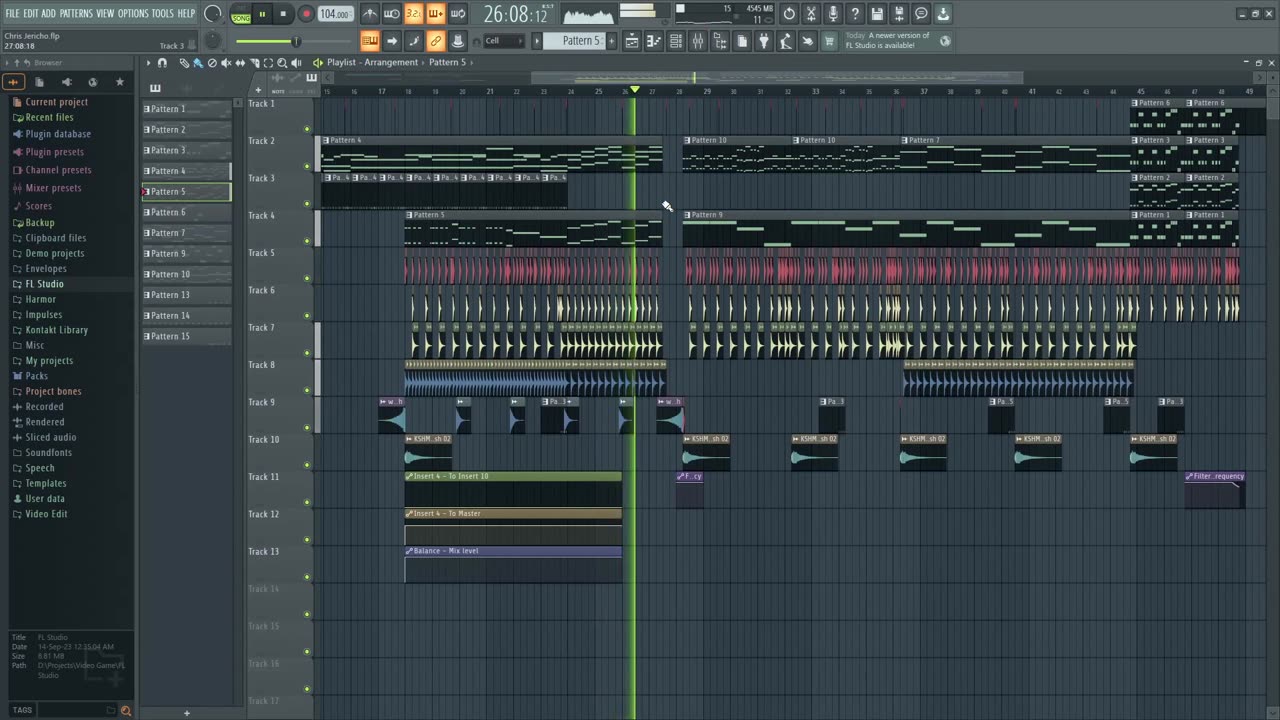Select the playlist Paint brush tool

point(198,63)
